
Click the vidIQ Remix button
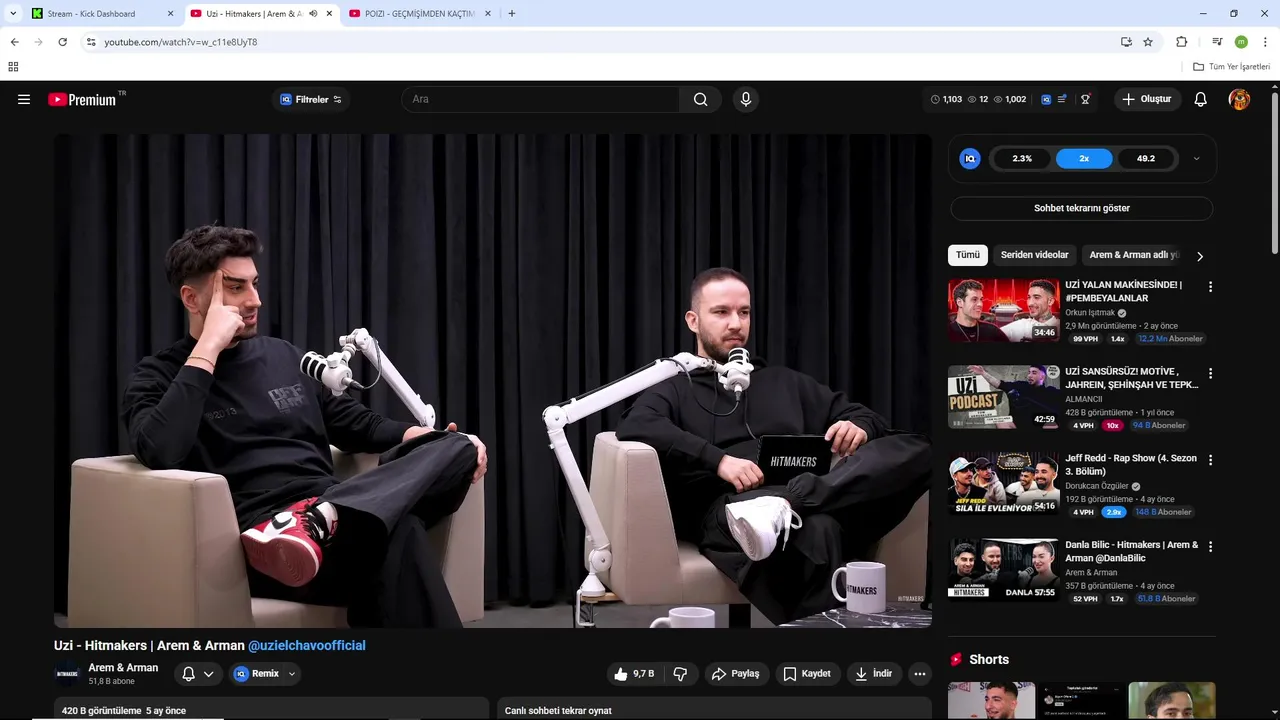click(x=257, y=674)
